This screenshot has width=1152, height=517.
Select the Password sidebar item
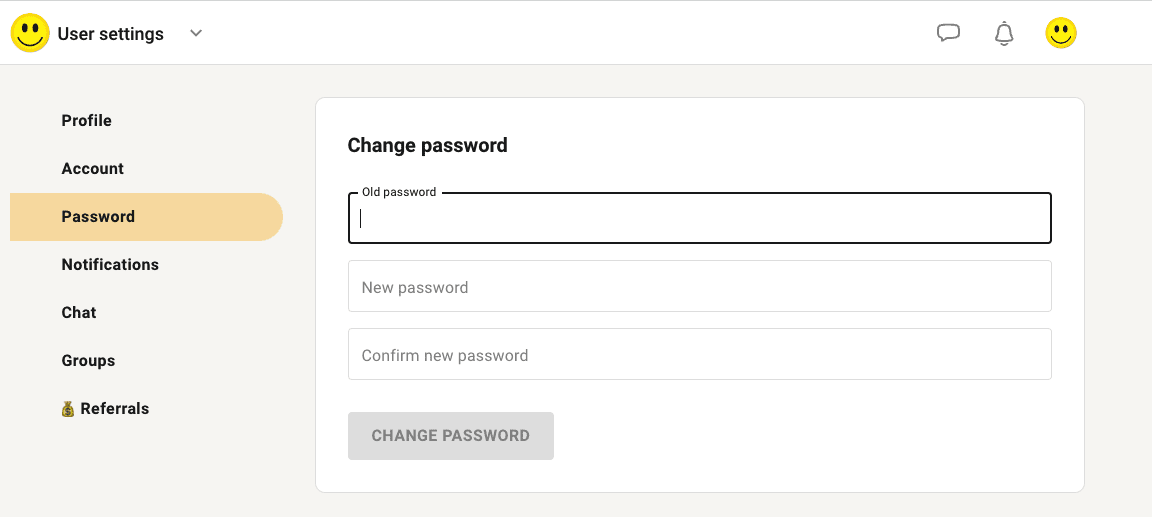(x=98, y=217)
